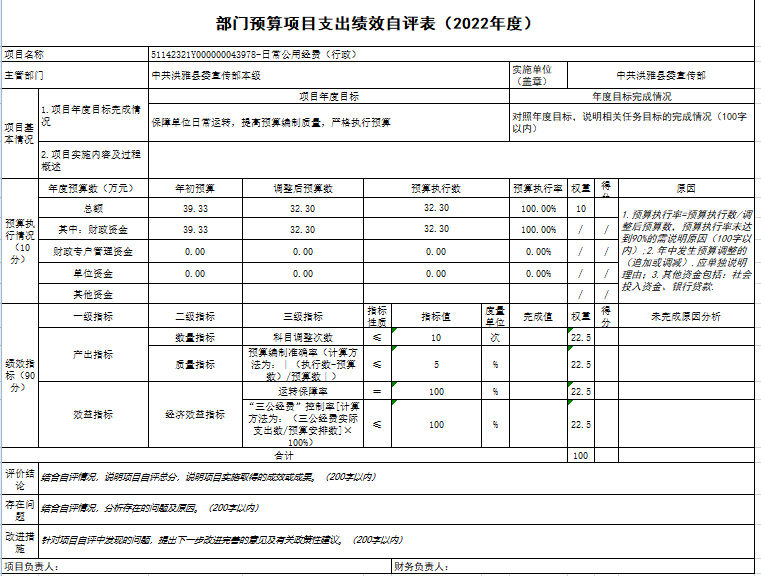The width and height of the screenshot is (761, 576).
Task: Select the title cell 部门预算项目支出绩效自评表（2022年度）
Action: pos(378,23)
